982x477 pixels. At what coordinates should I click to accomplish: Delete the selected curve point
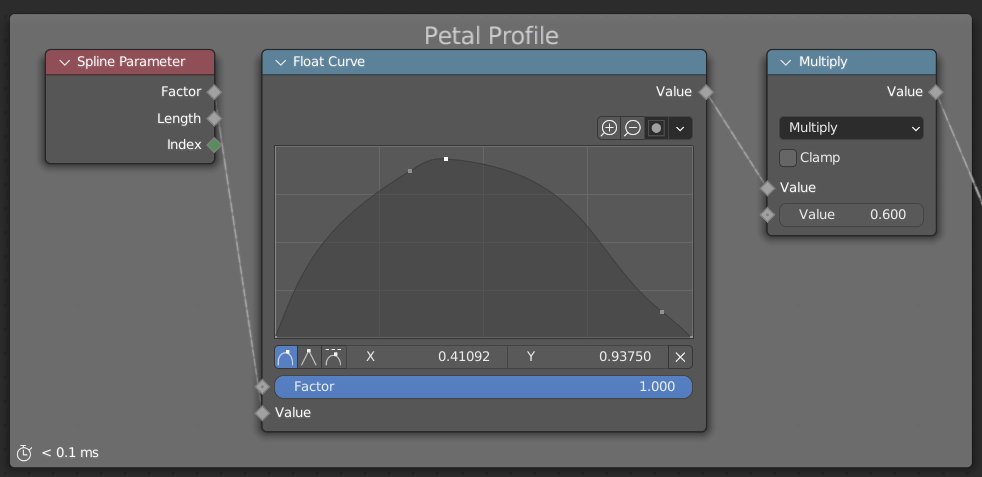pyautogui.click(x=680, y=357)
